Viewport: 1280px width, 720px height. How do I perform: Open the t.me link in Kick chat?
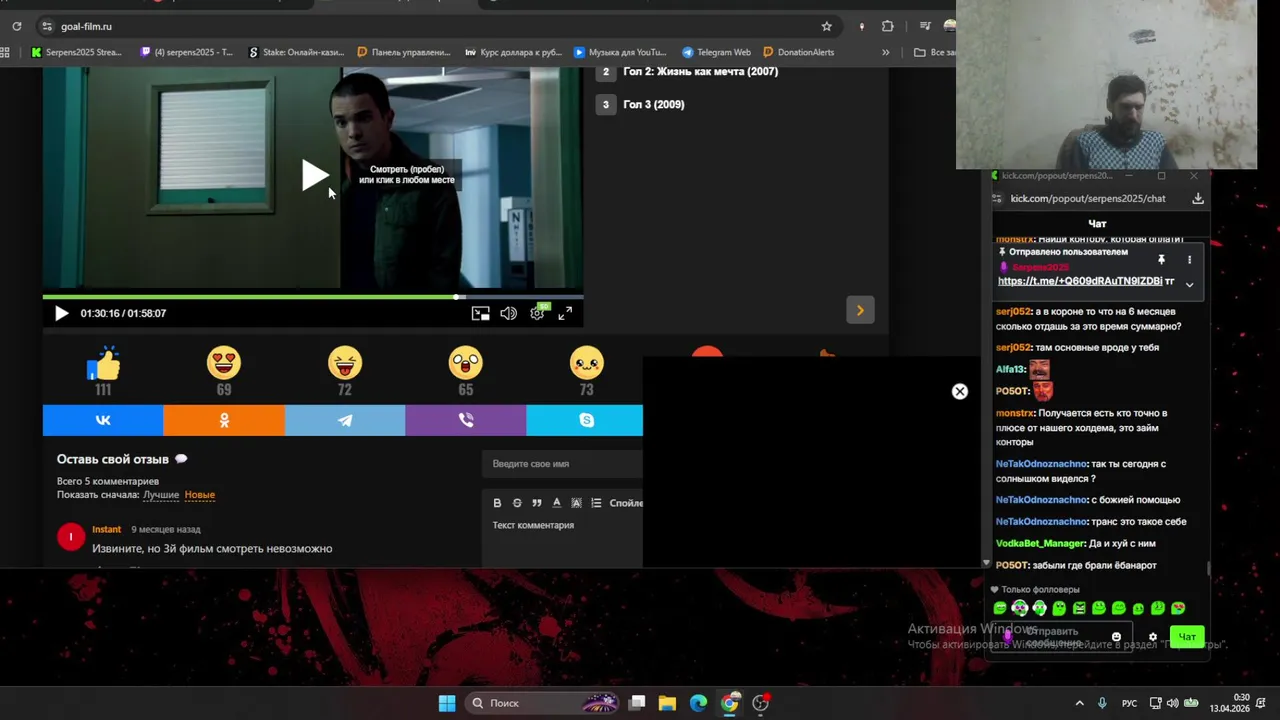click(x=1080, y=281)
